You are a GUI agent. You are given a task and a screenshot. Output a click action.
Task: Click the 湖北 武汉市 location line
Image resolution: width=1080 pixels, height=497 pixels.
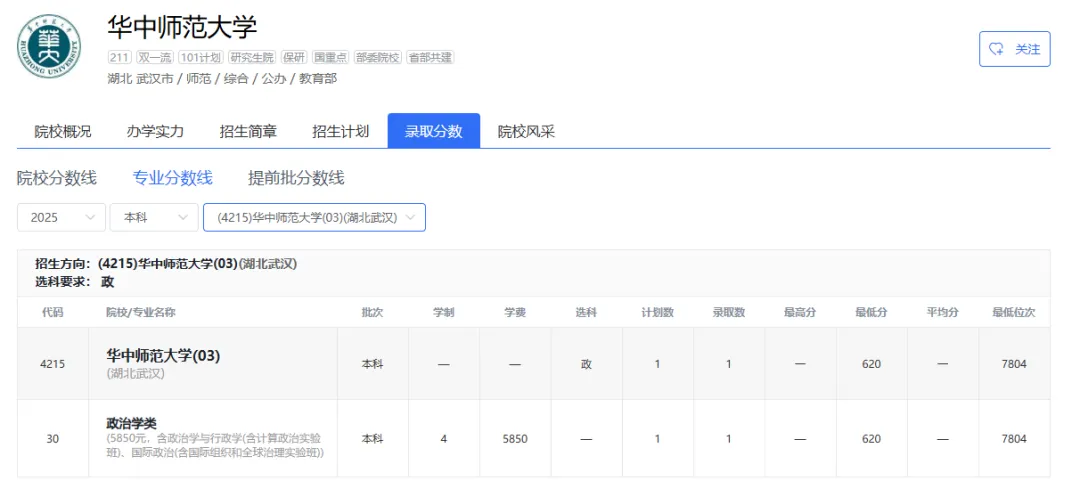[x=222, y=78]
